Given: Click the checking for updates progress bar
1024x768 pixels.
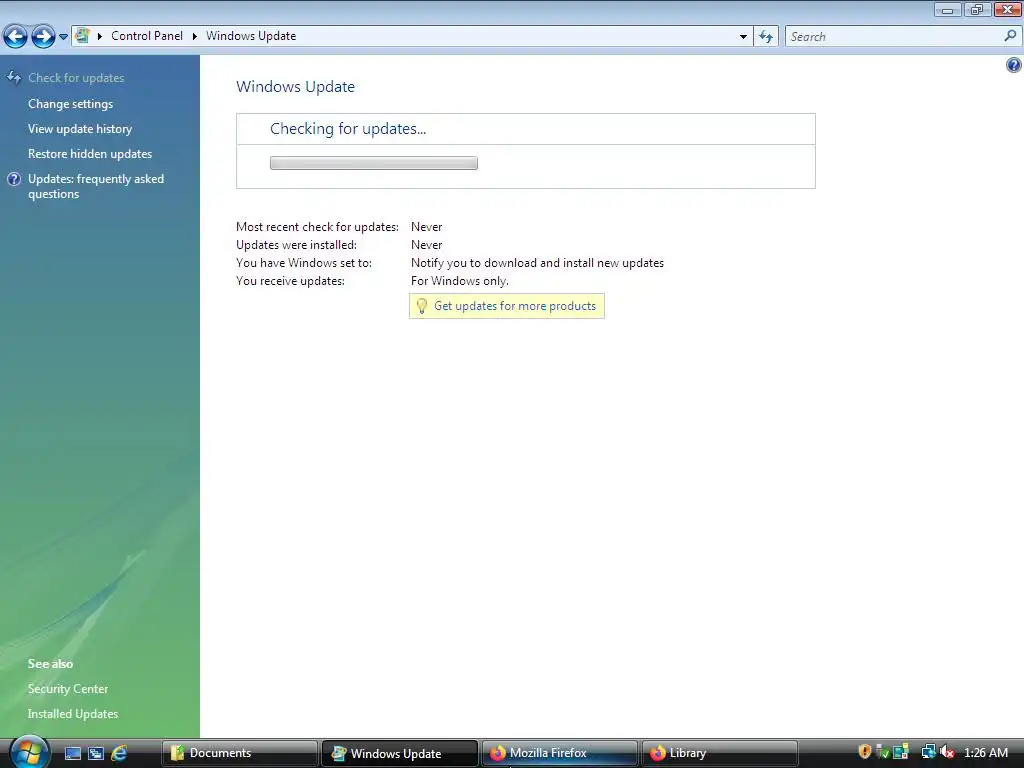Looking at the screenshot, I should [374, 163].
